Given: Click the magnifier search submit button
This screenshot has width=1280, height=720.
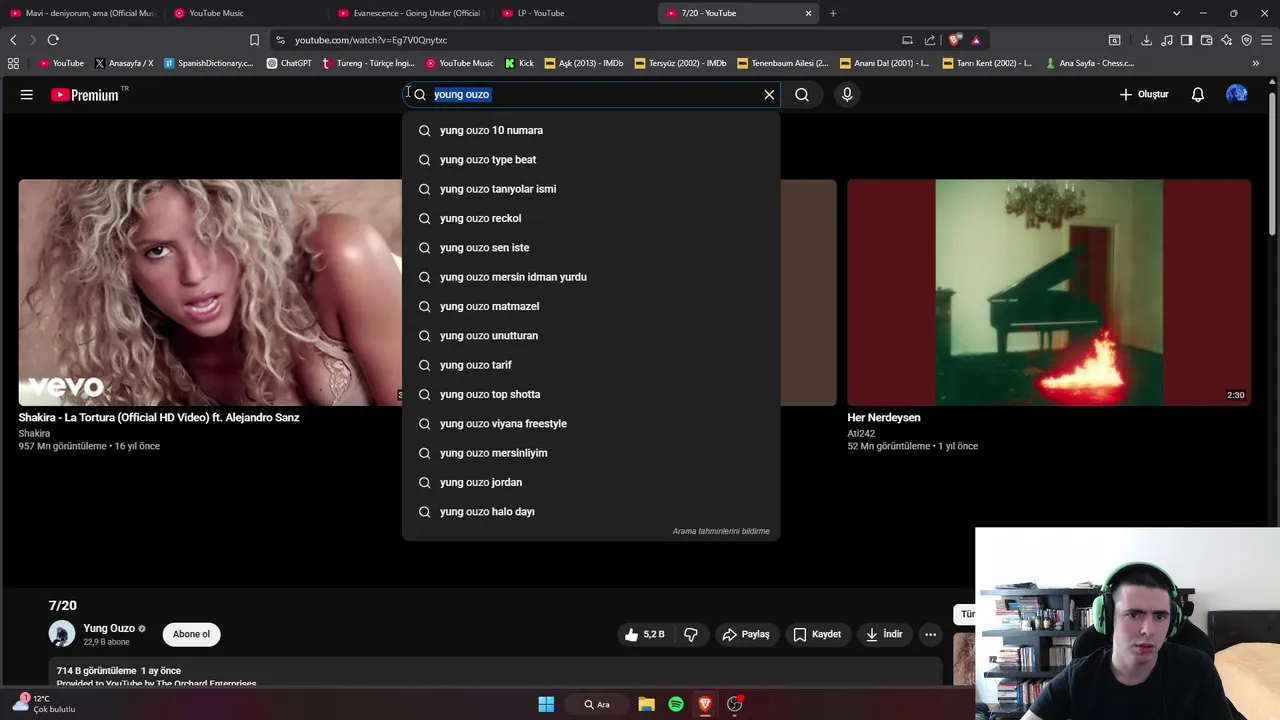Looking at the screenshot, I should point(802,94).
